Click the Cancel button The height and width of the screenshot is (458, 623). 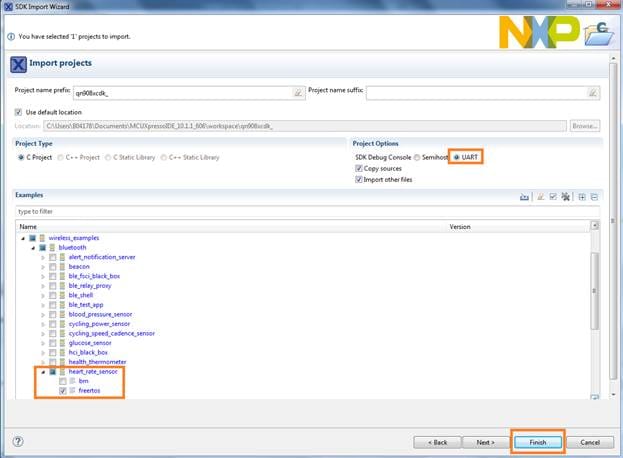click(x=589, y=441)
